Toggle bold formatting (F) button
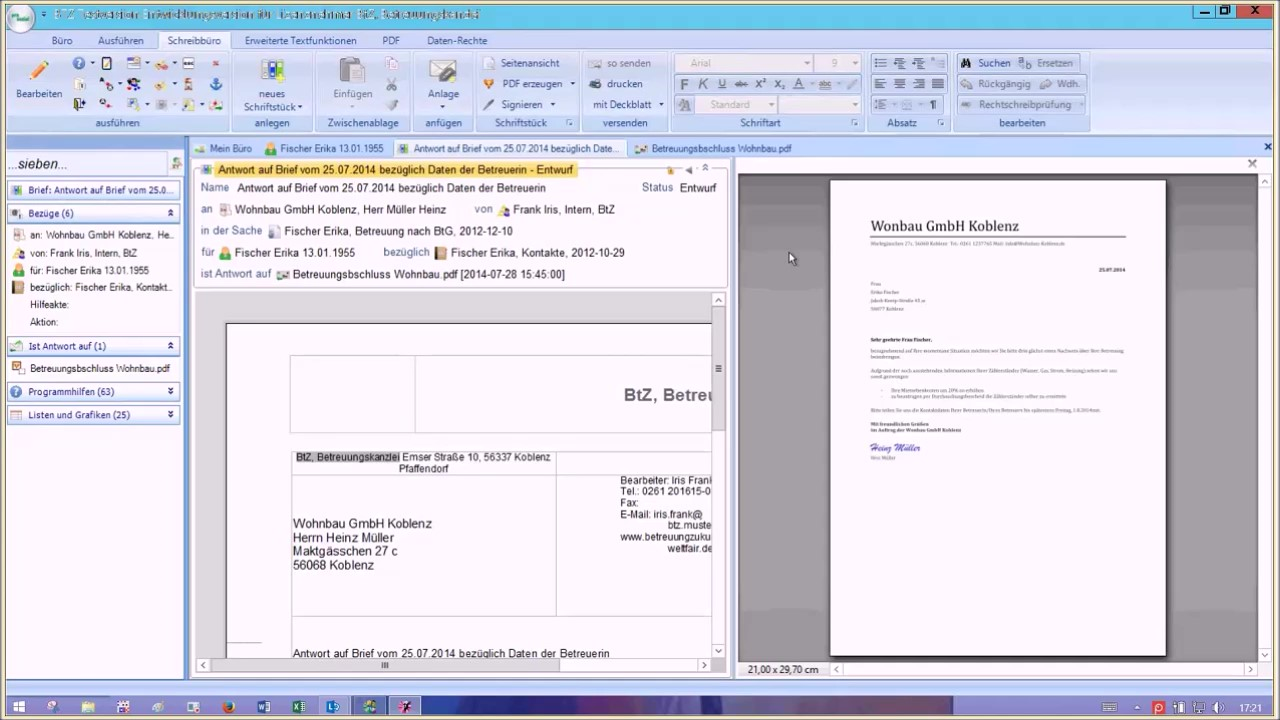 click(685, 84)
